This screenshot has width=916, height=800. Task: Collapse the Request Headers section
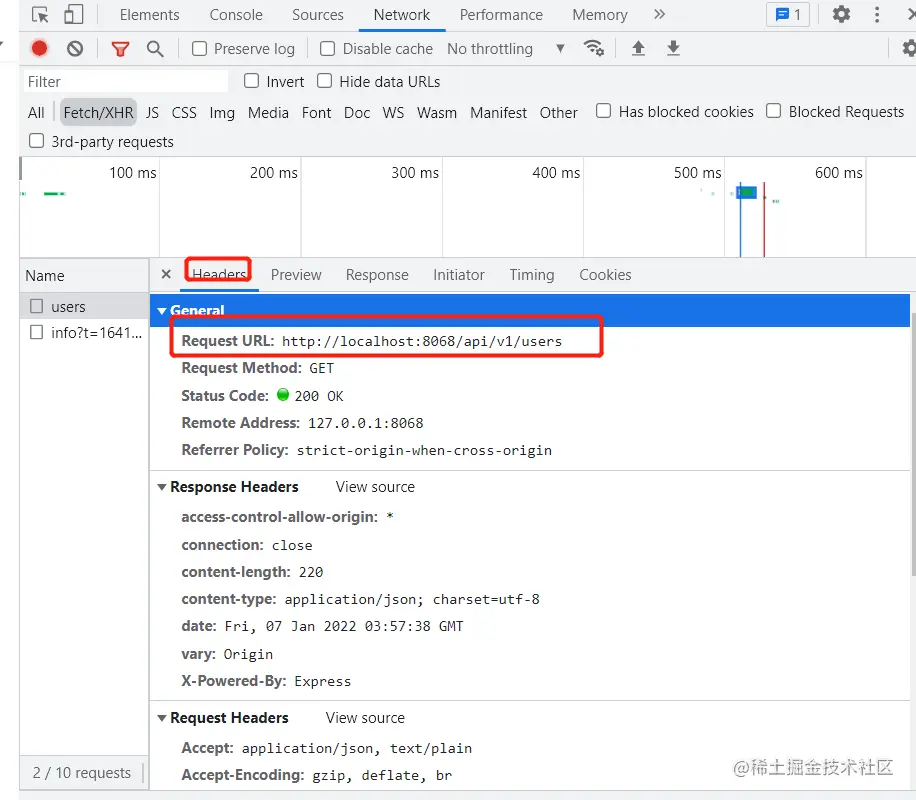tap(162, 718)
